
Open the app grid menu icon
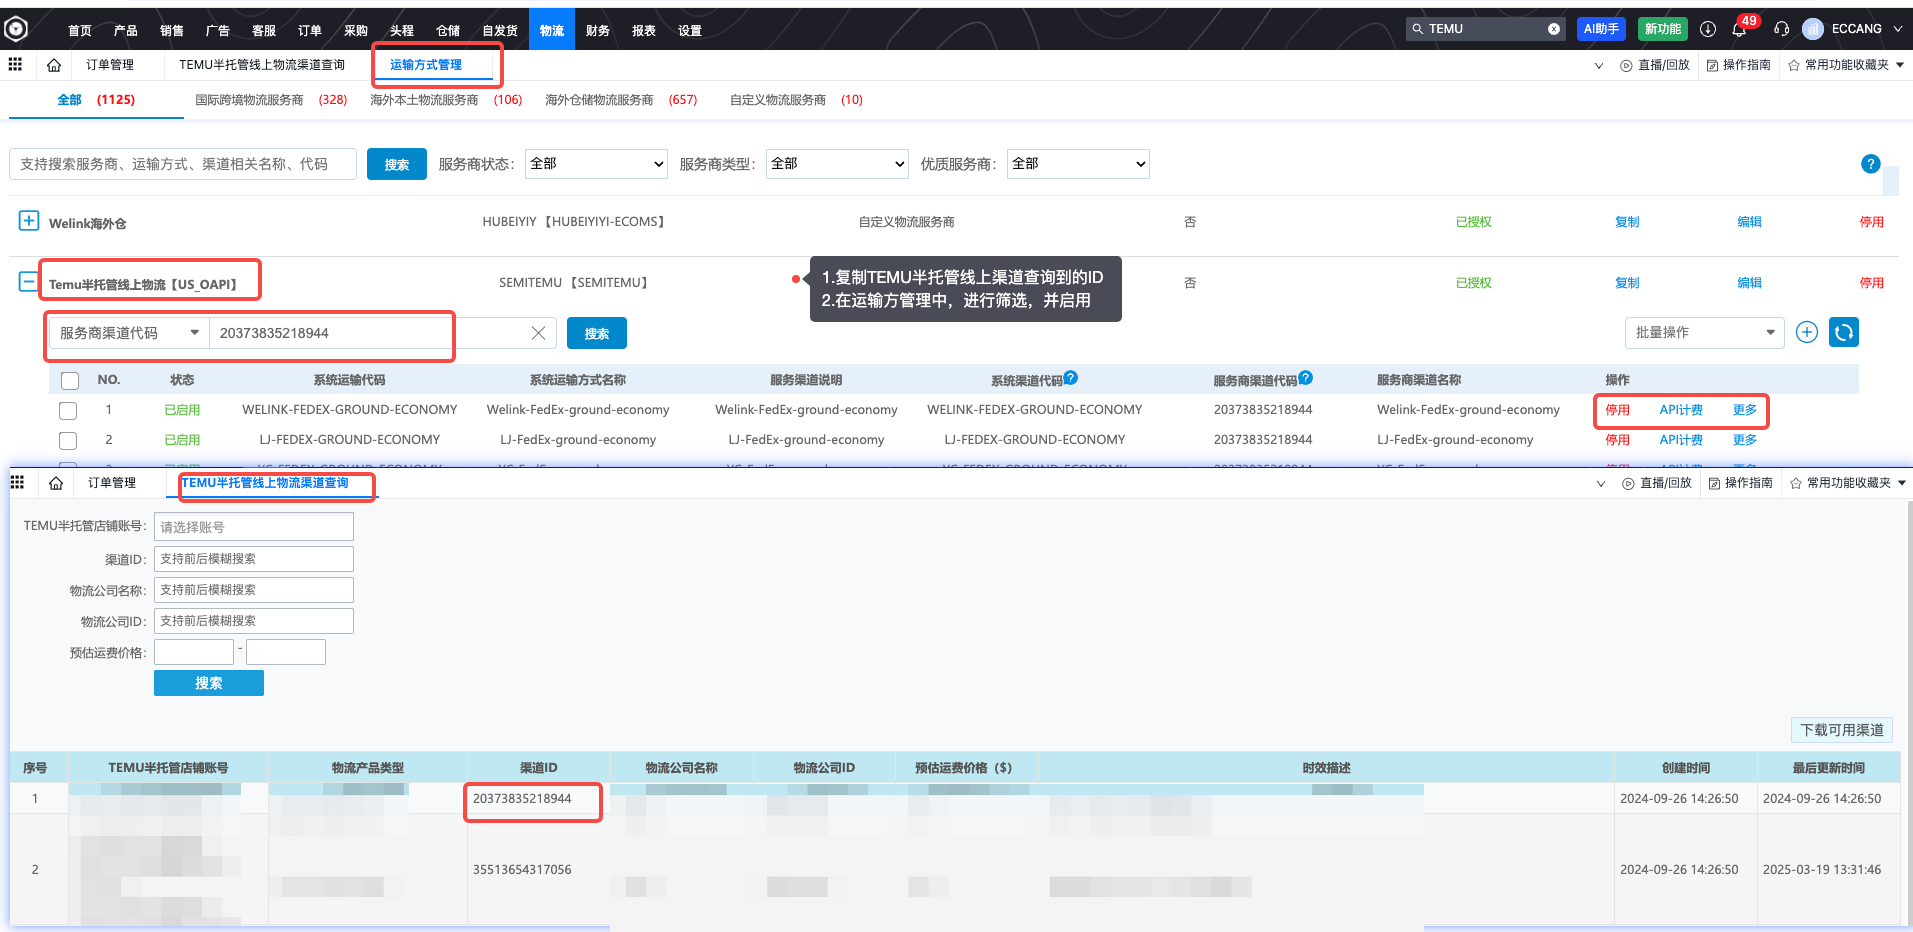[16, 64]
